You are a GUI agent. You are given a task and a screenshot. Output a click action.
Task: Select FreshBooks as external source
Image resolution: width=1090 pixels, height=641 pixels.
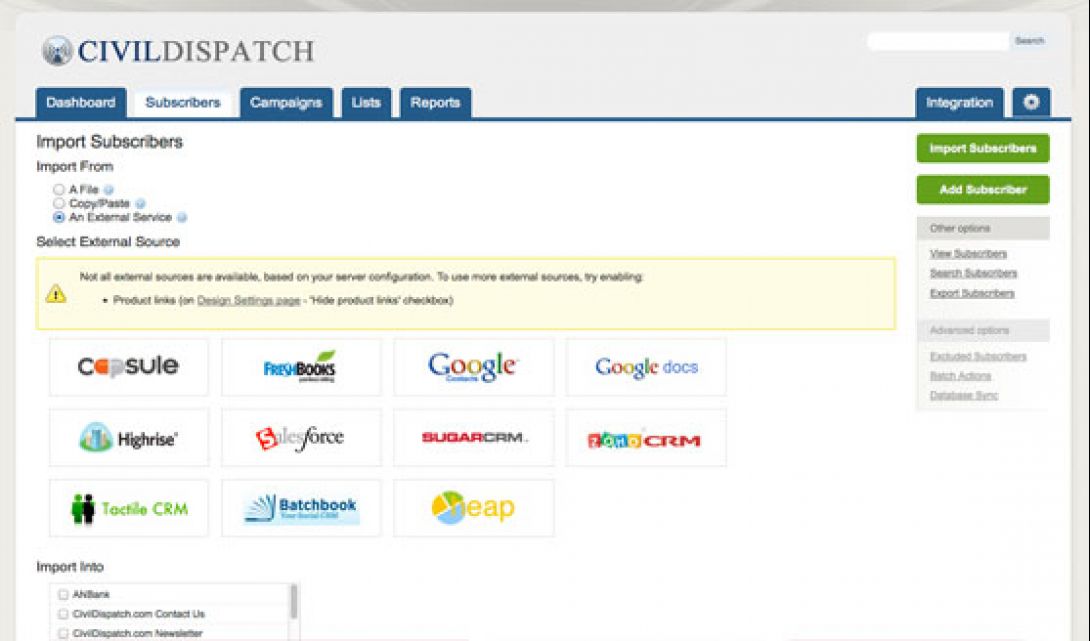click(x=301, y=367)
